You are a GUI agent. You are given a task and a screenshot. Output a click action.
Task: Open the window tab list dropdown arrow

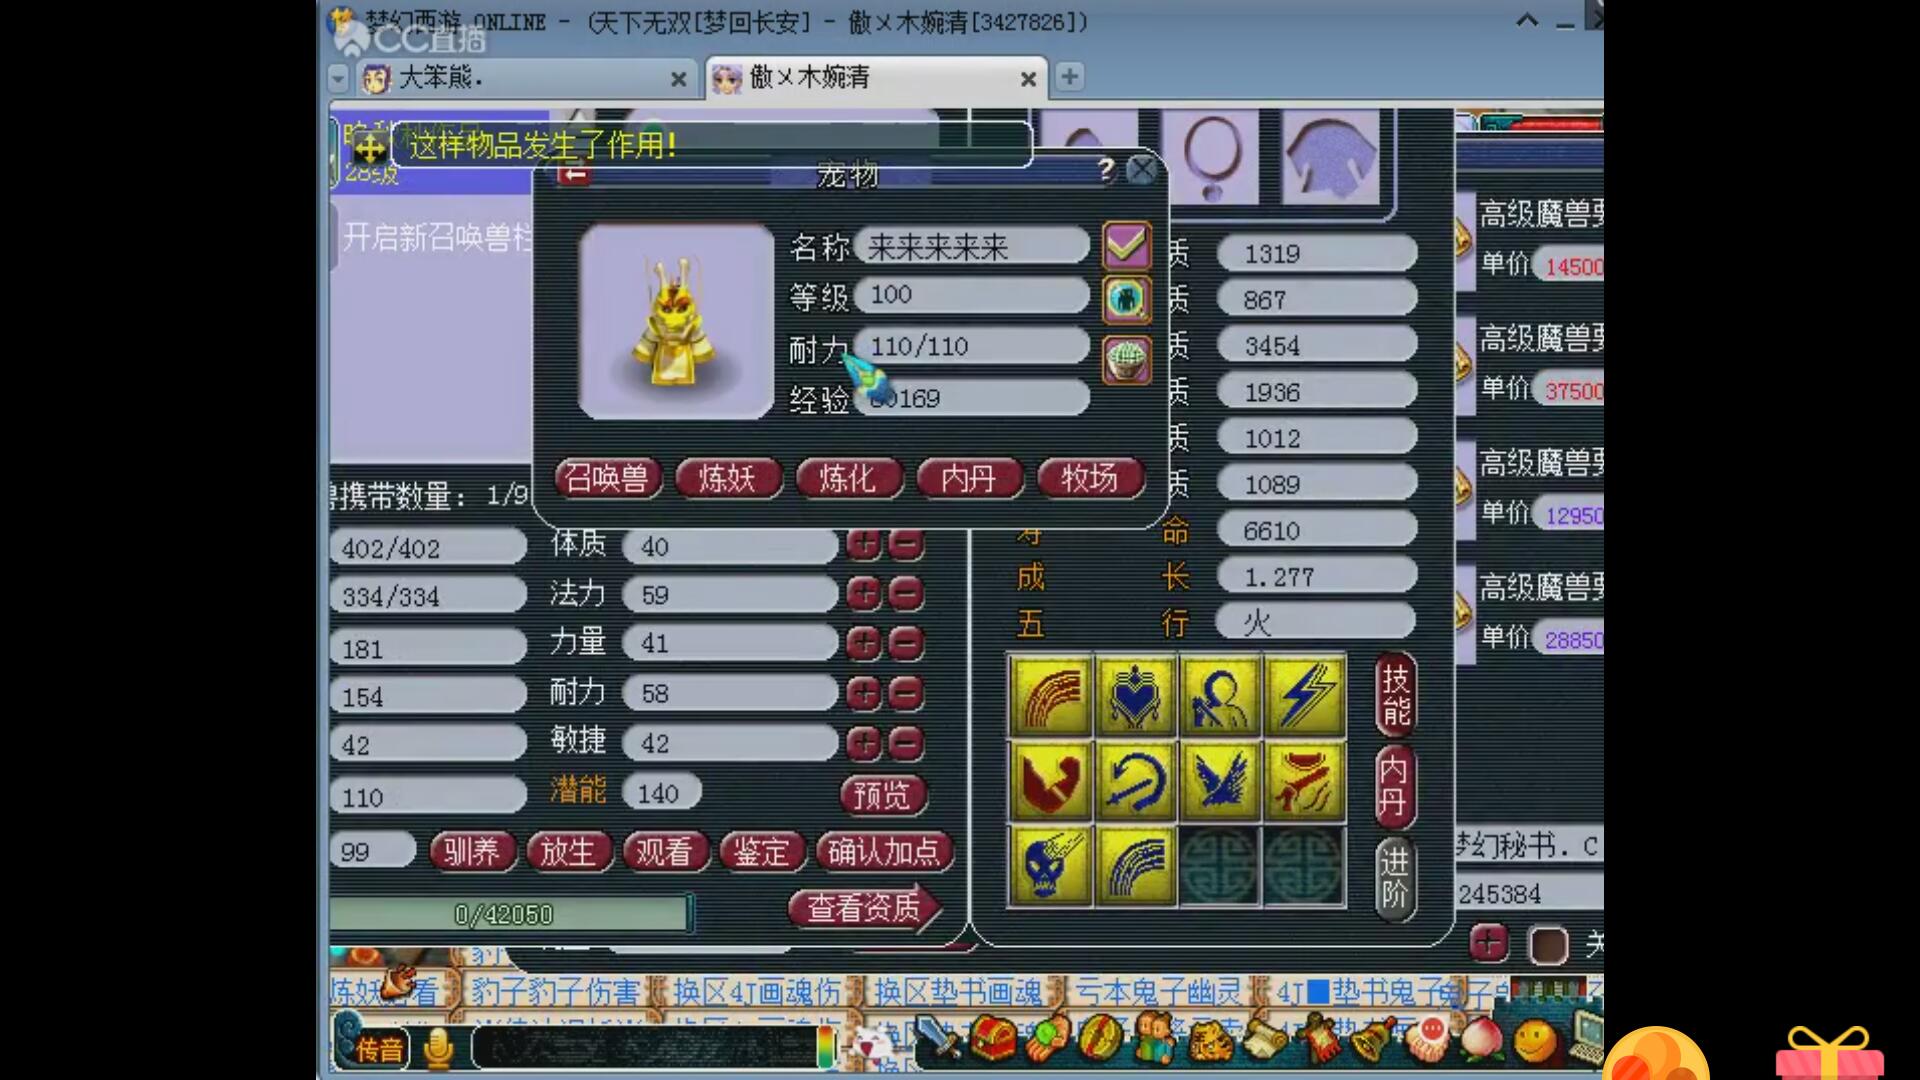click(x=338, y=77)
